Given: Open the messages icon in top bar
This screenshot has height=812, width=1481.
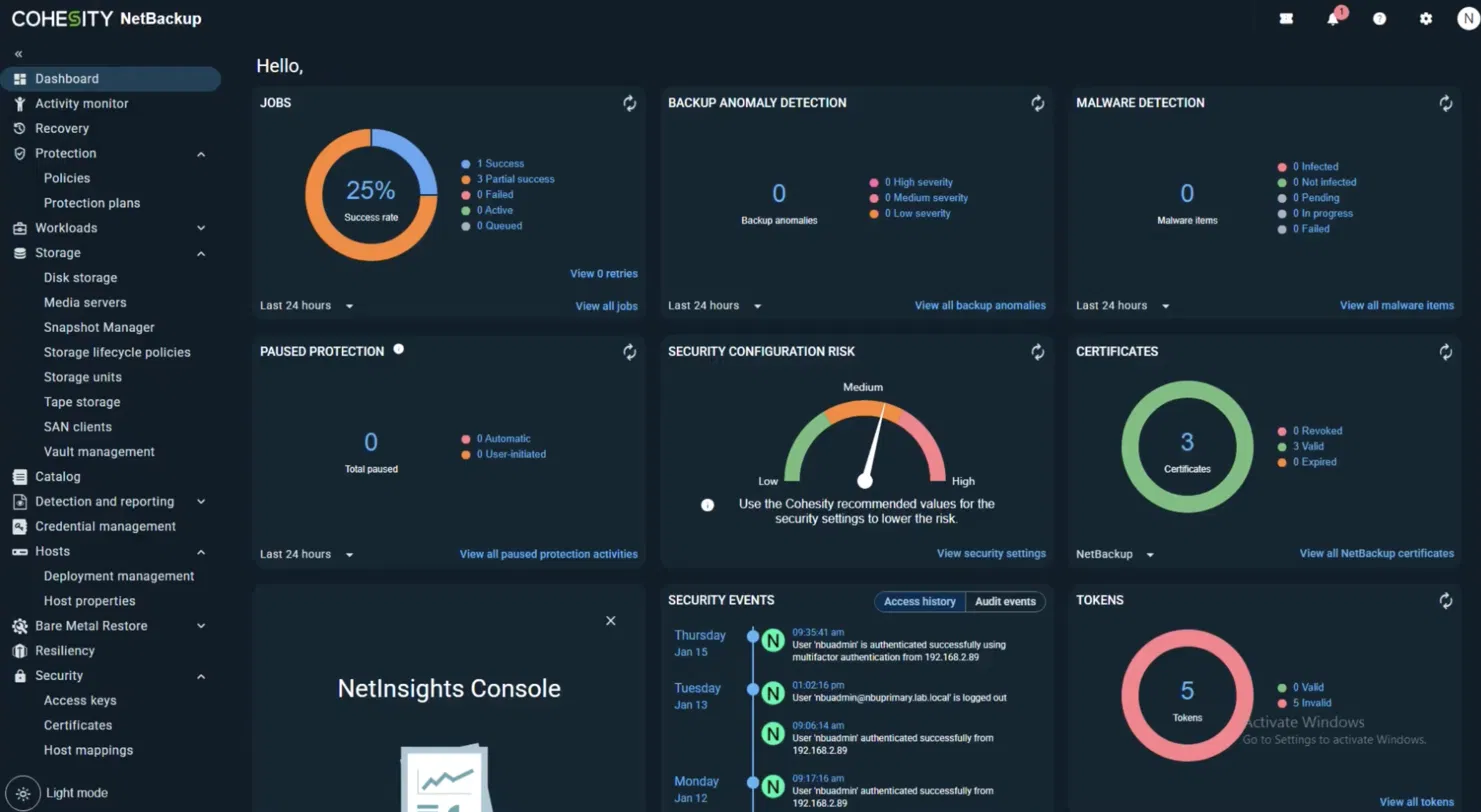Looking at the screenshot, I should coord(1286,19).
